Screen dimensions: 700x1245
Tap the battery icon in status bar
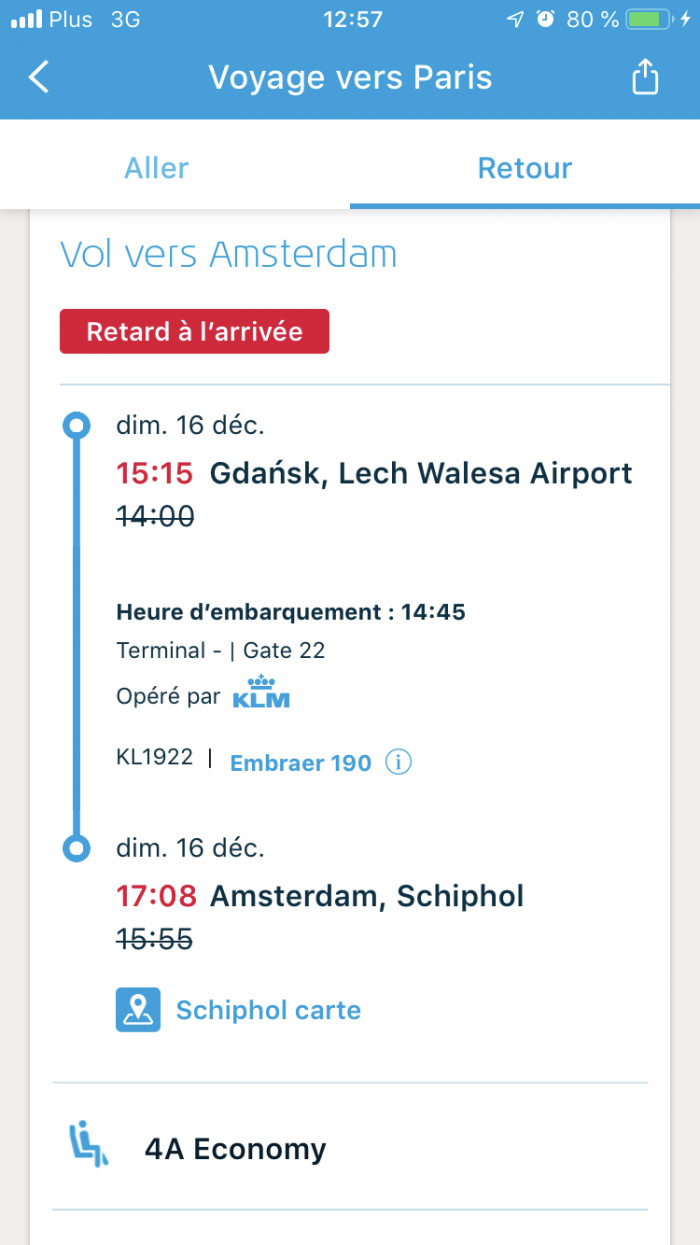[x=655, y=19]
